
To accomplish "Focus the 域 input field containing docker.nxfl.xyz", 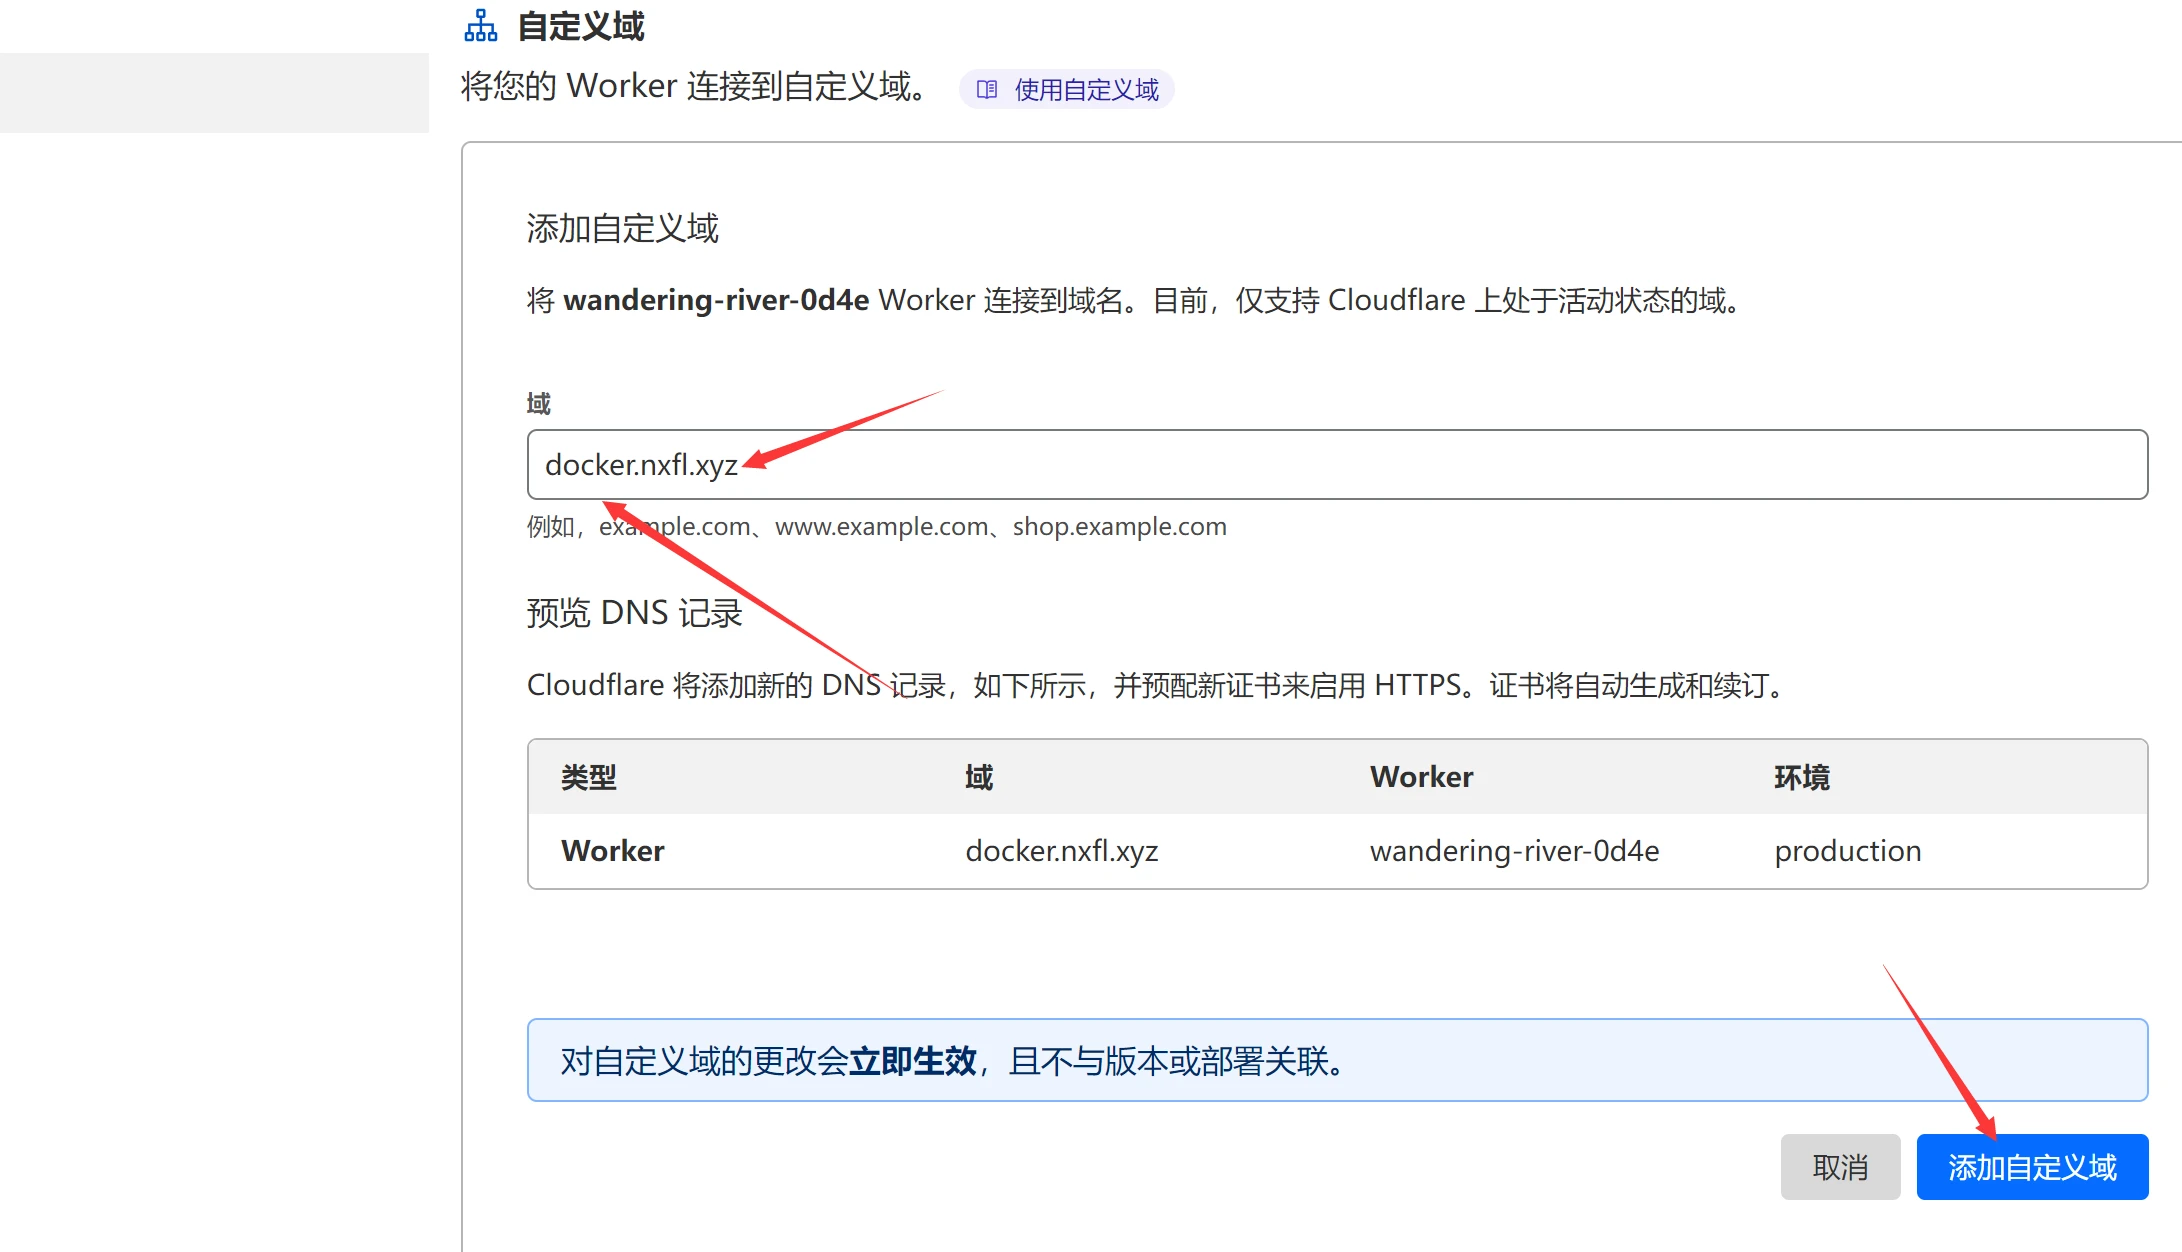I will point(1337,465).
